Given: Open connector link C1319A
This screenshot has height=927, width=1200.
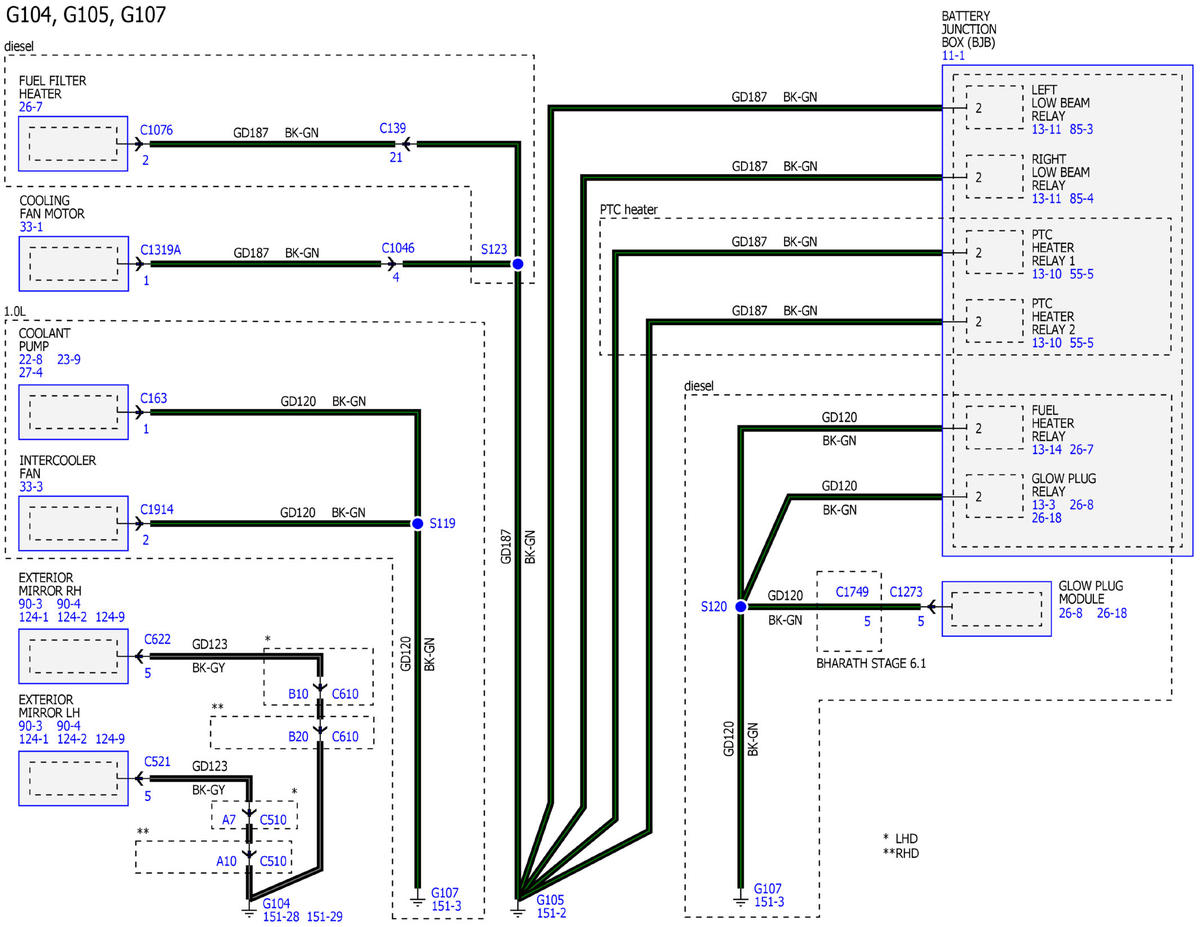Looking at the screenshot, I should (x=160, y=250).
